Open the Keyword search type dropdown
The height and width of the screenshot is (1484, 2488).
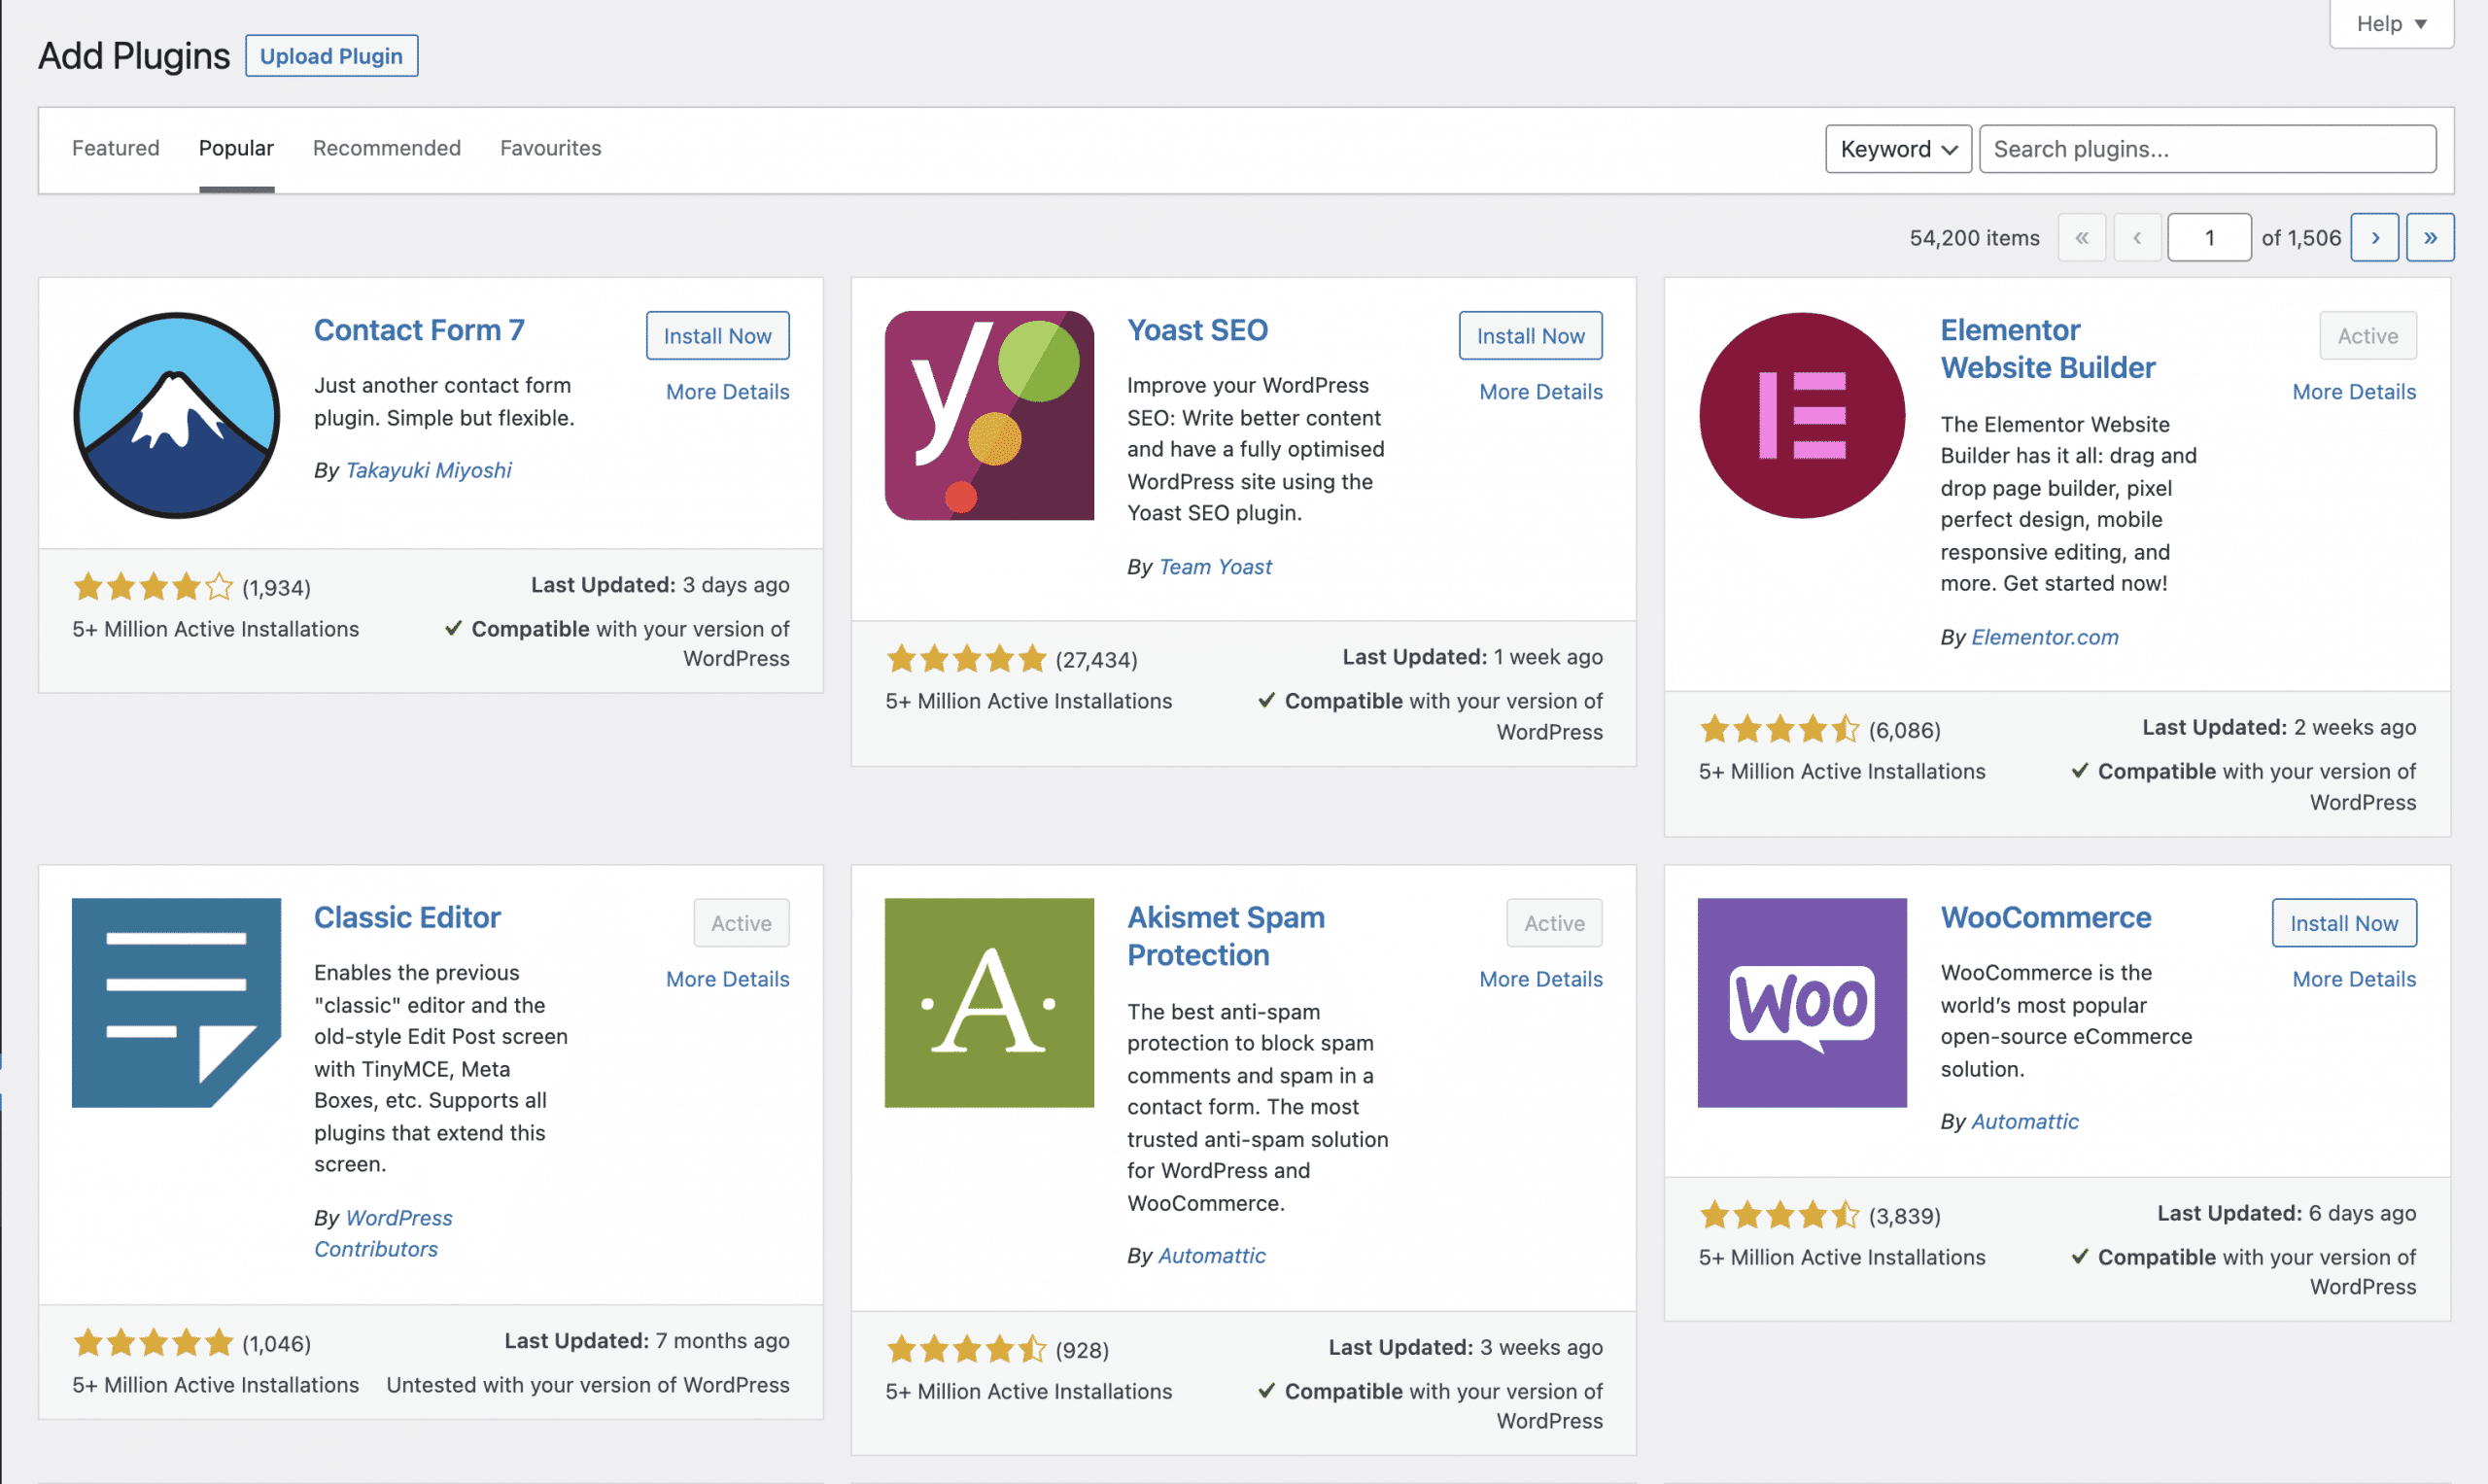pos(1898,149)
